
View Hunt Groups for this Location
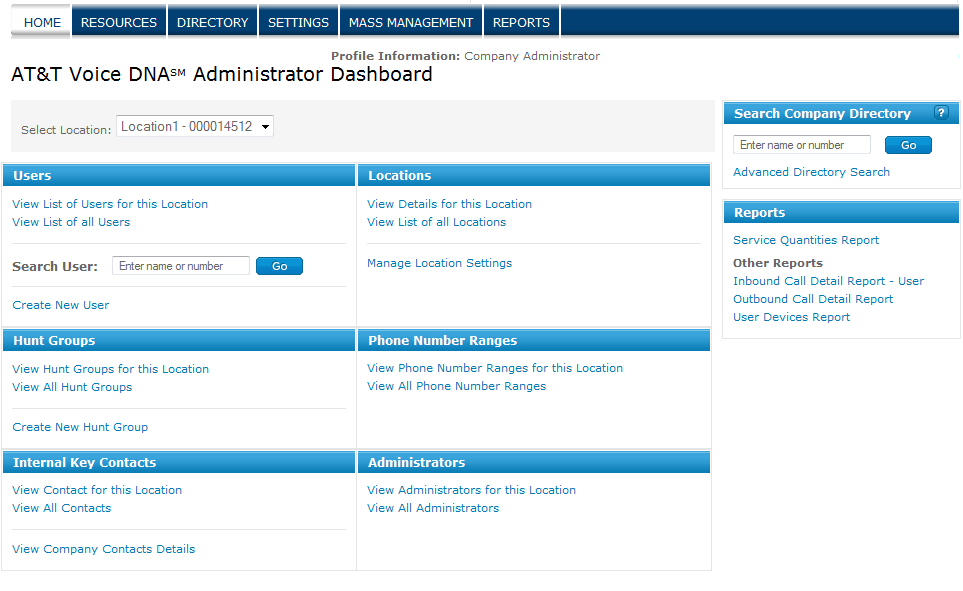(x=111, y=369)
